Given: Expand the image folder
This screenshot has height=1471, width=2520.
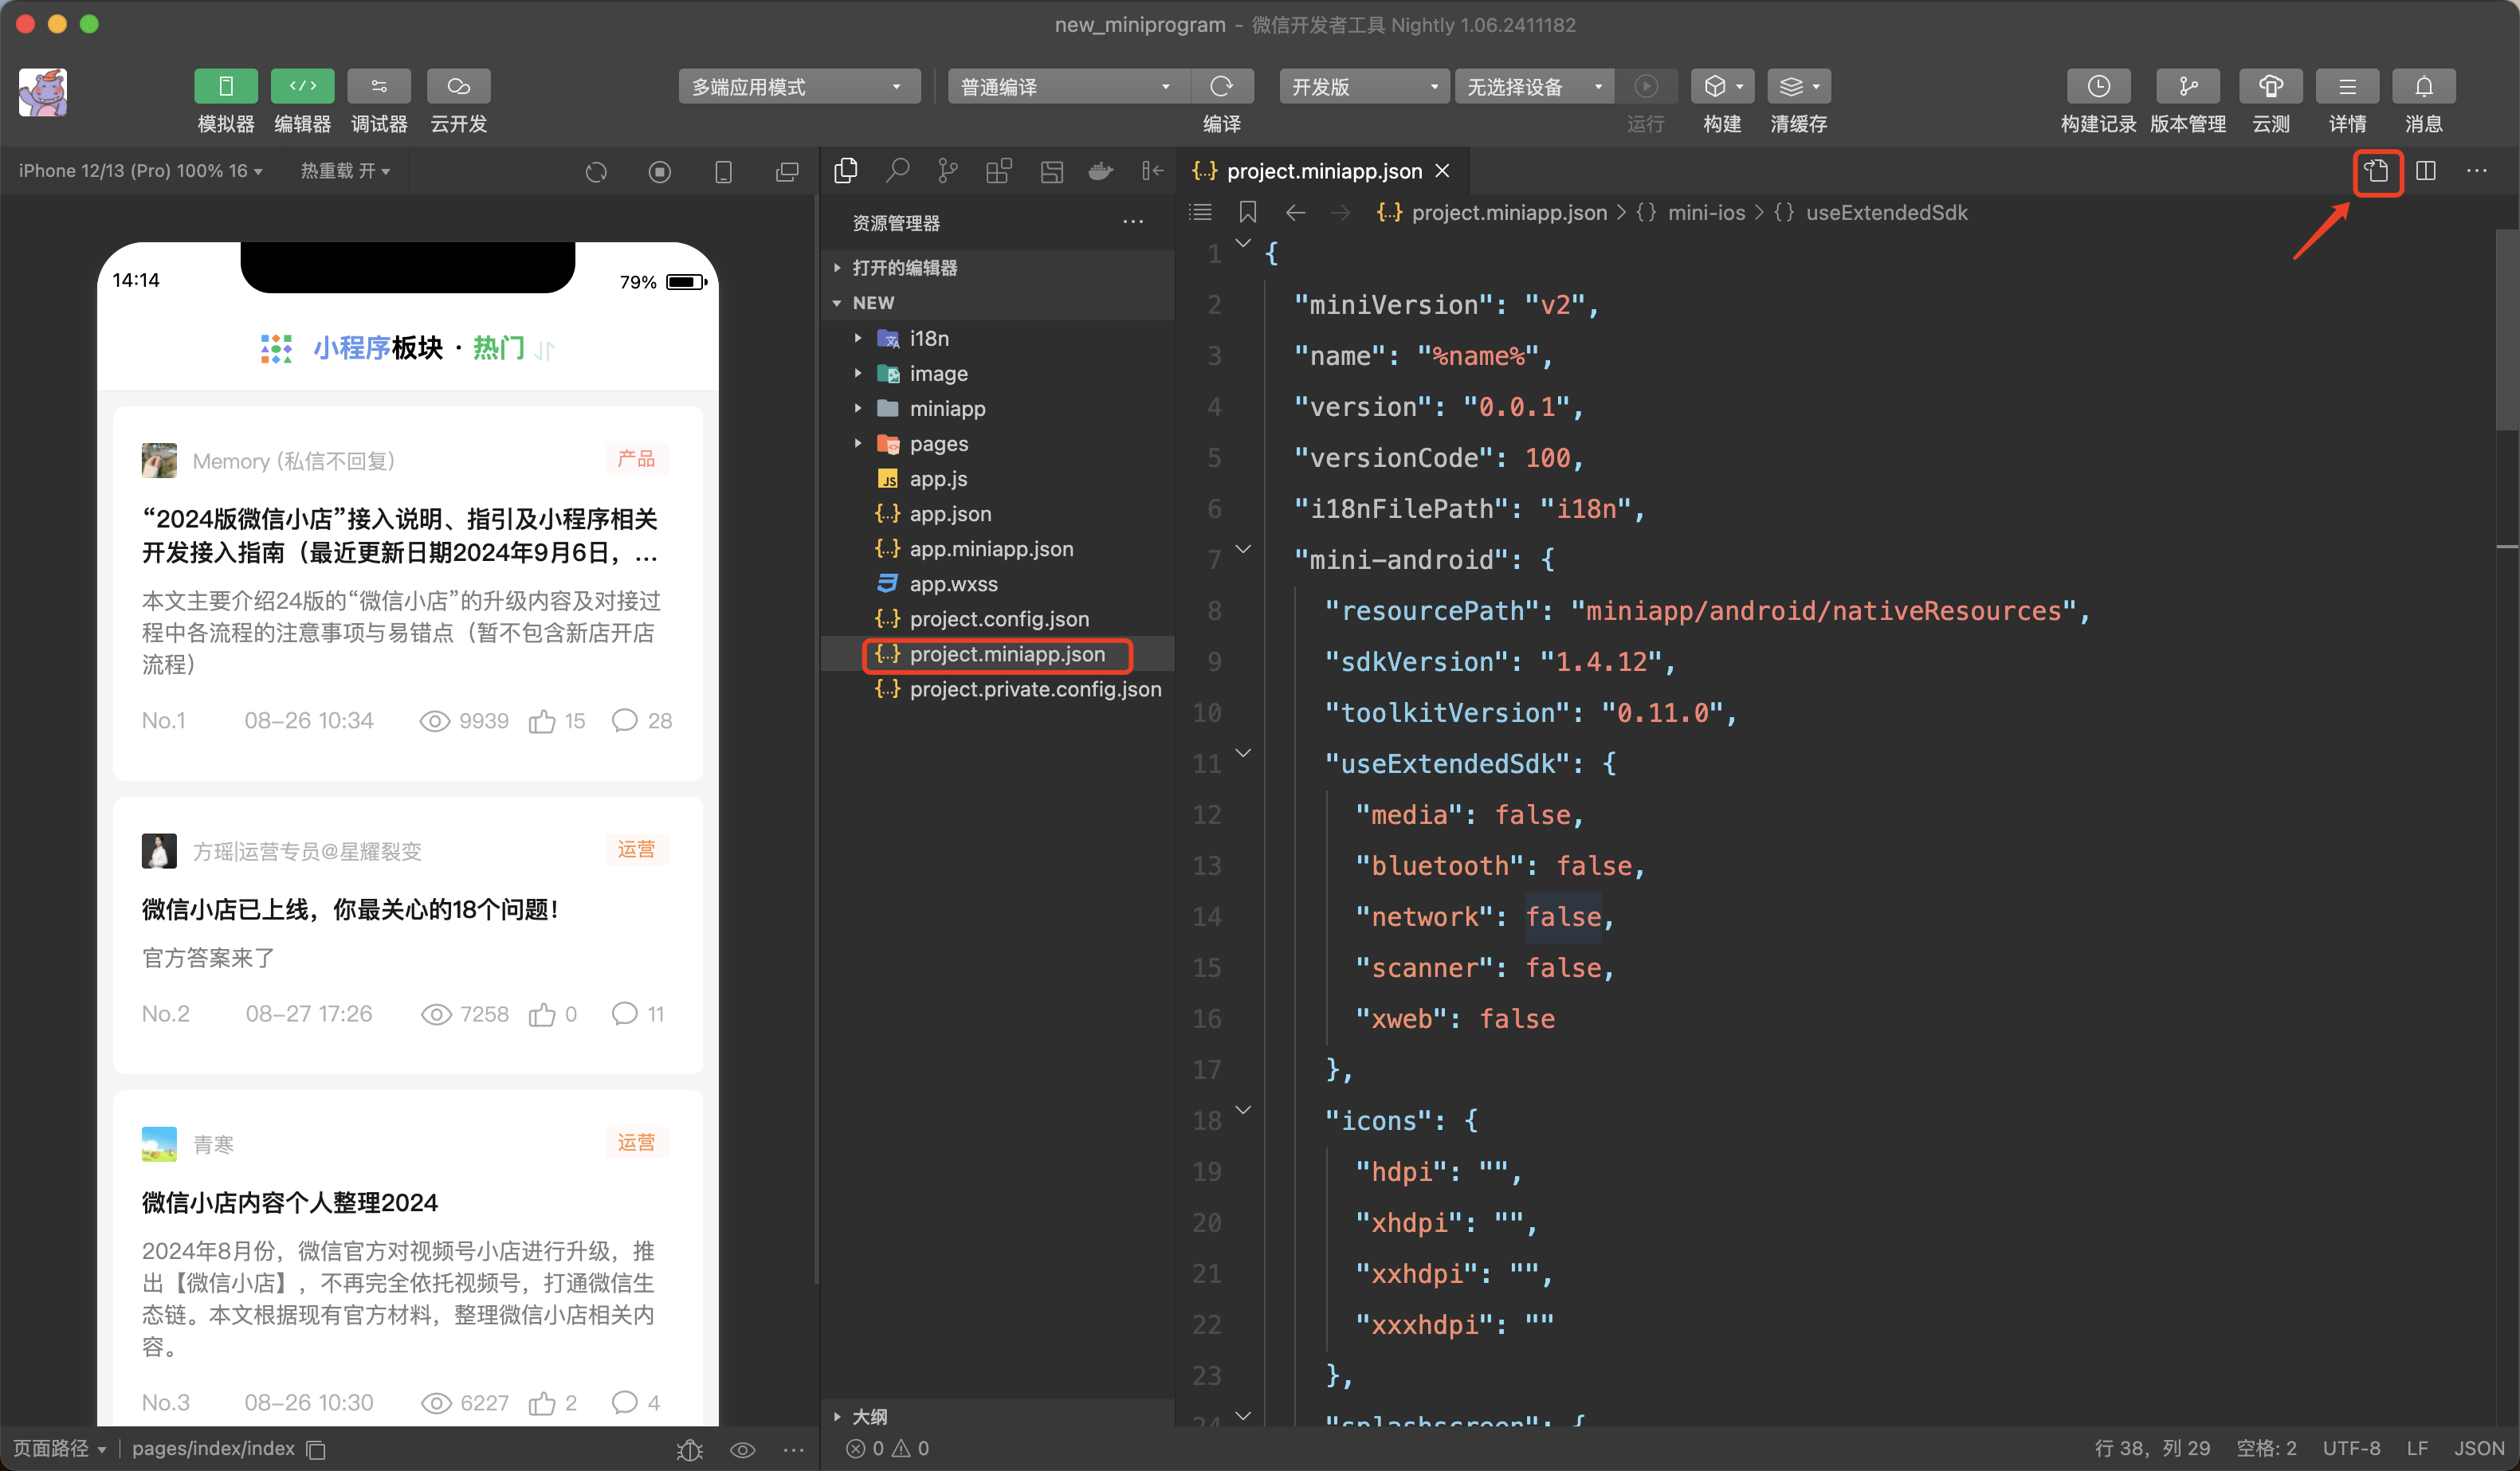Looking at the screenshot, I should pyautogui.click(x=997, y=373).
